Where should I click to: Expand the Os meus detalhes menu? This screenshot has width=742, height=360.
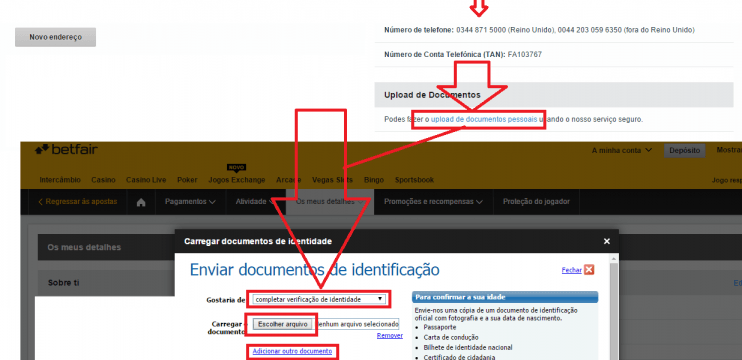pos(330,202)
